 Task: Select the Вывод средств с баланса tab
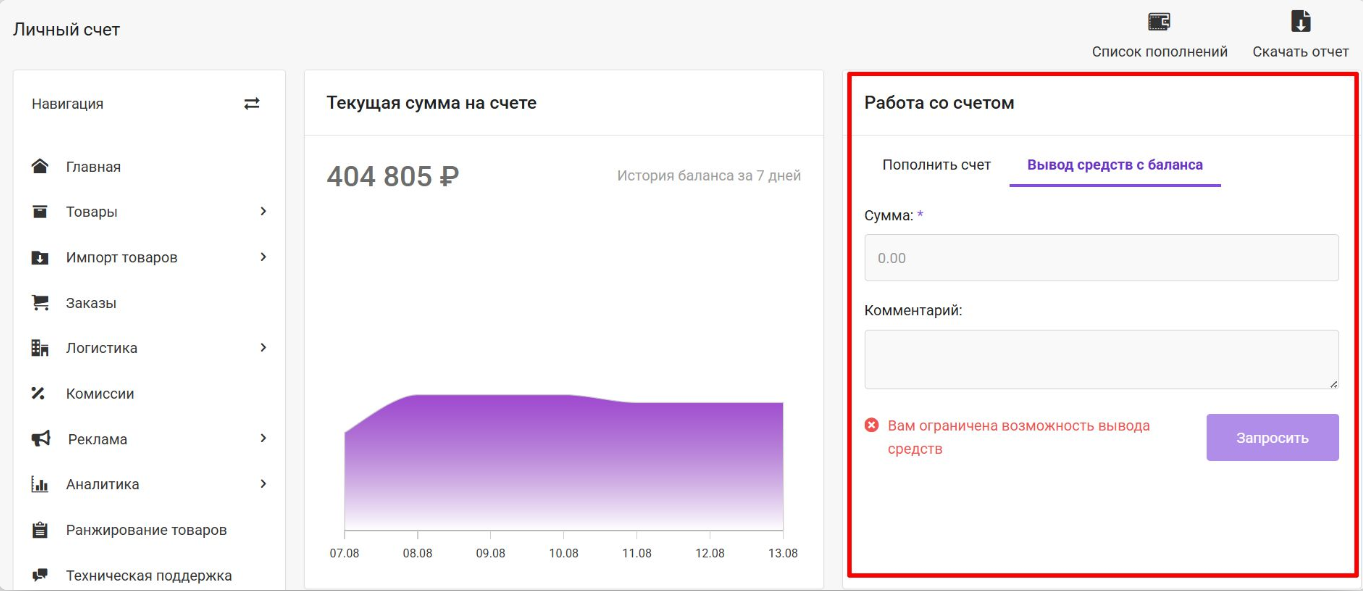(x=1114, y=165)
